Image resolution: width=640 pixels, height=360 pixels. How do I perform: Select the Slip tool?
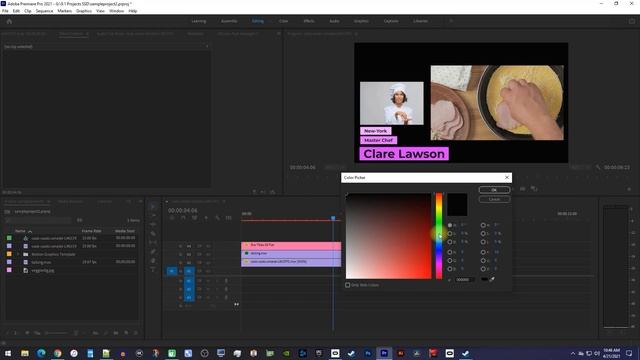(153, 242)
